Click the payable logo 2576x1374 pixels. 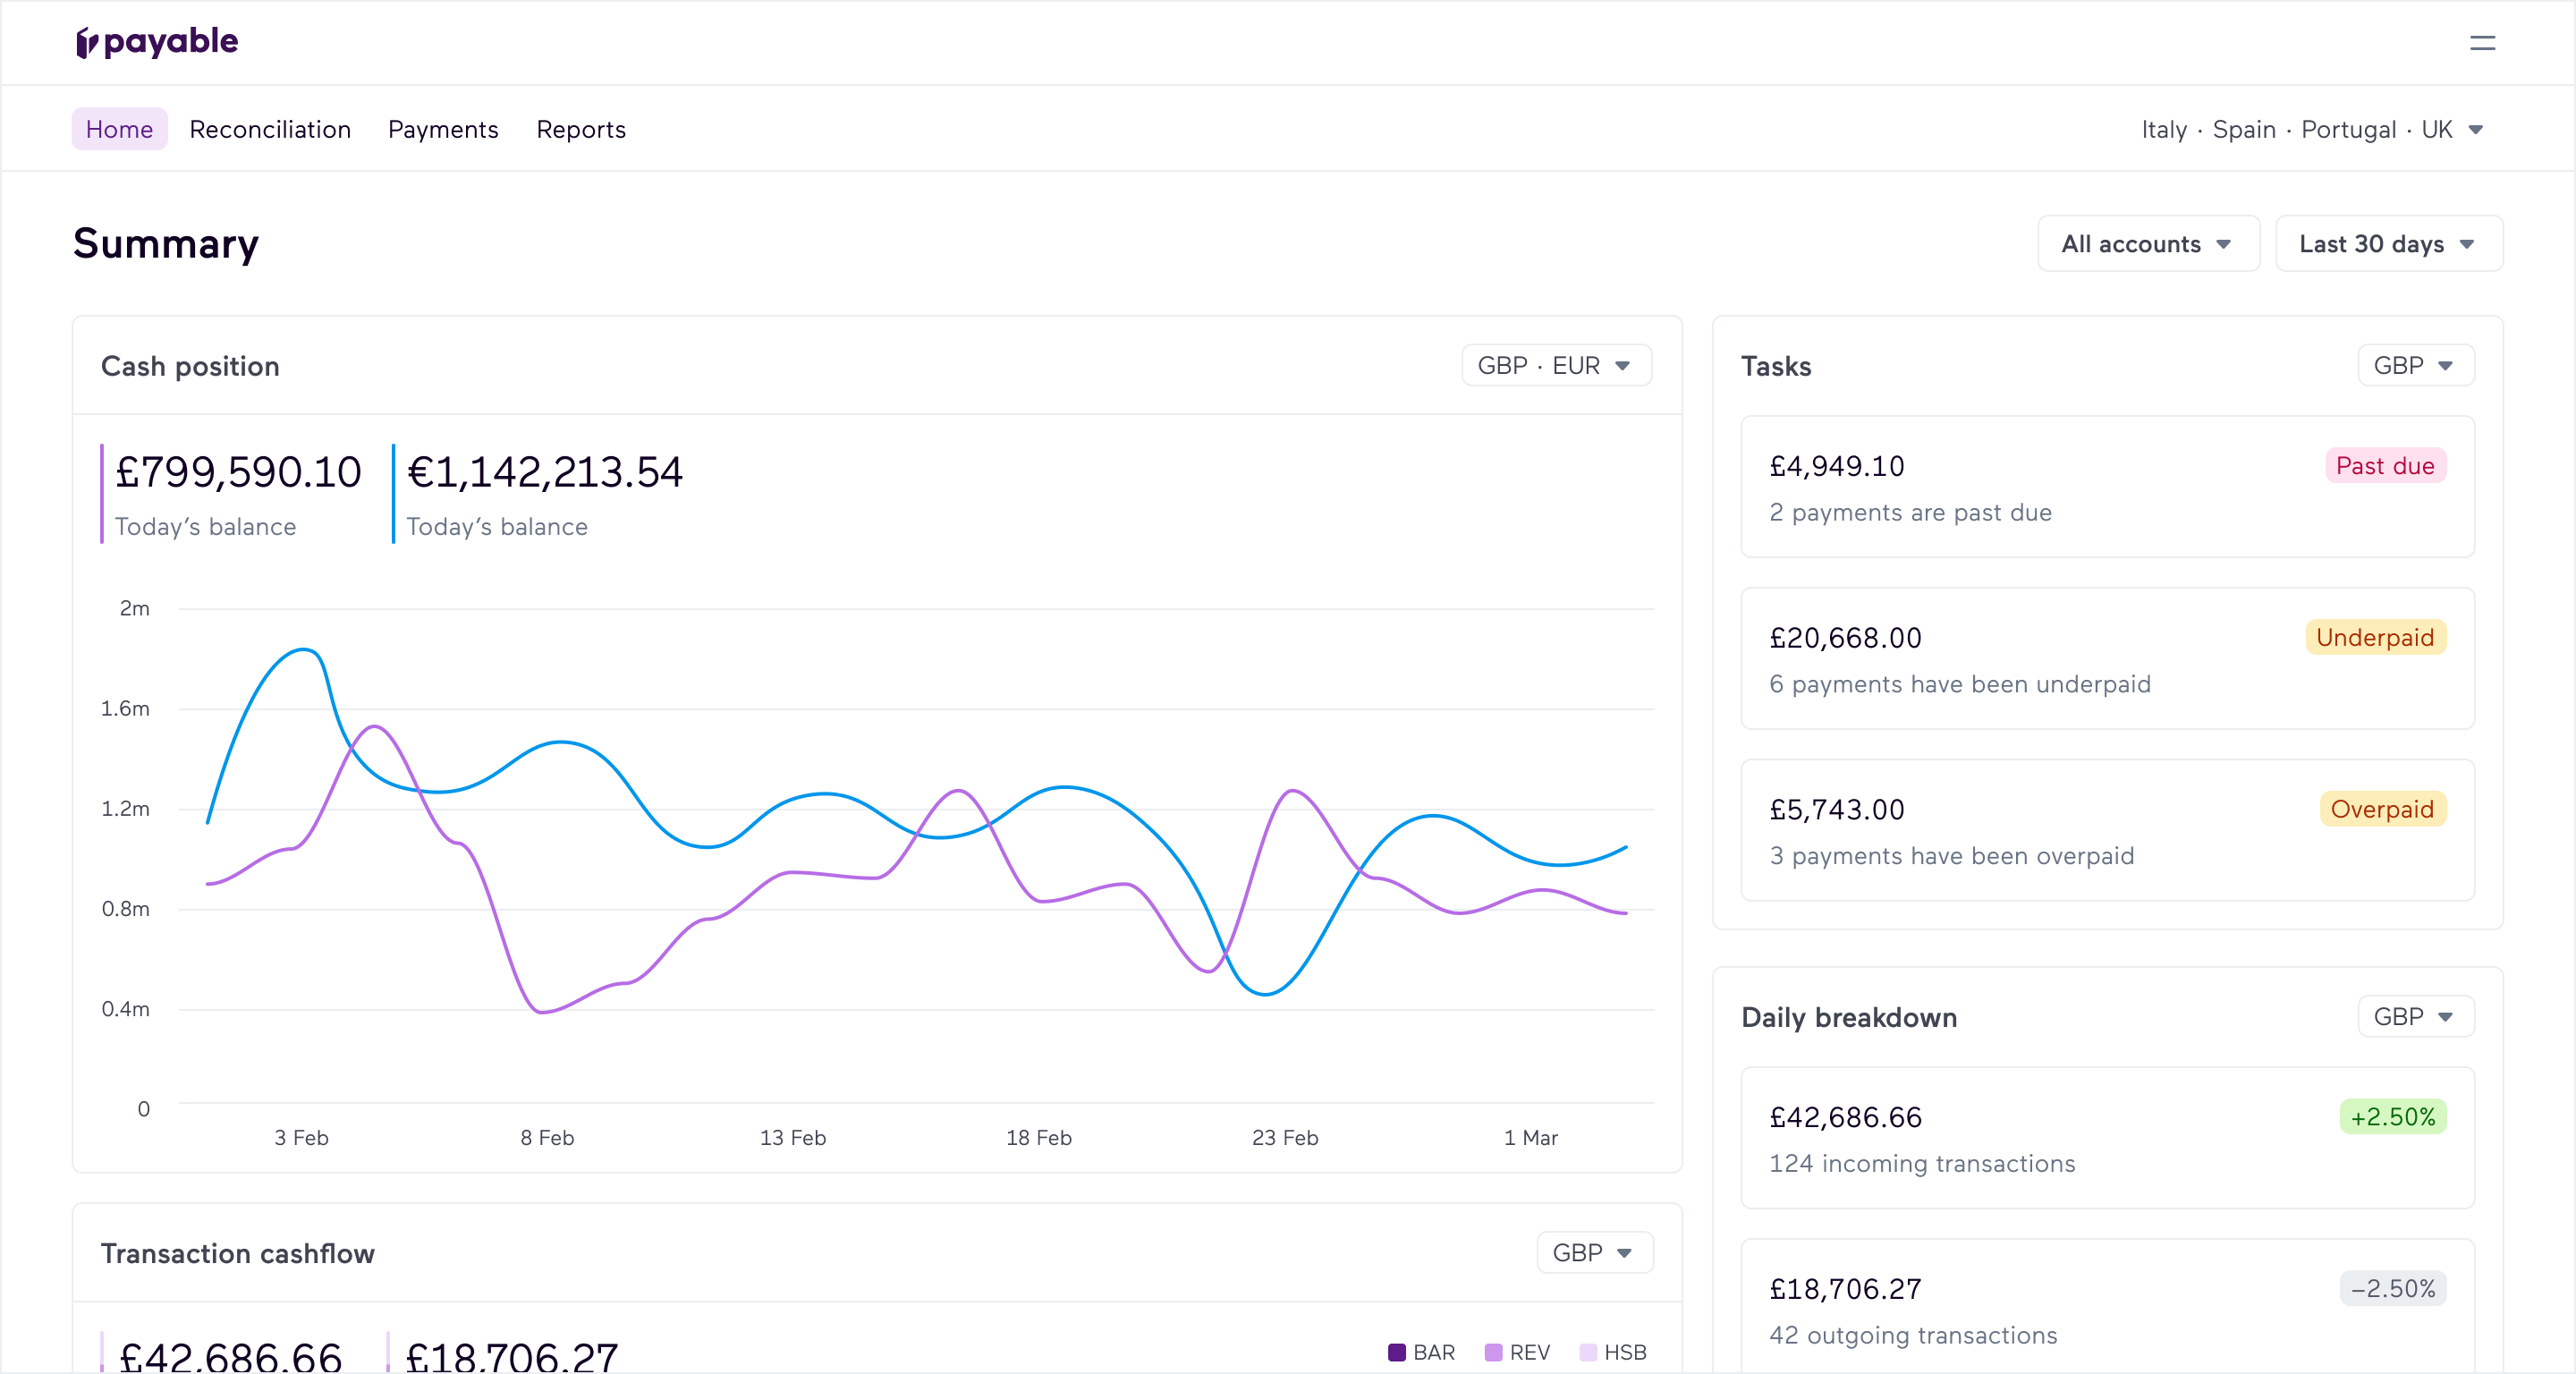pyautogui.click(x=157, y=42)
